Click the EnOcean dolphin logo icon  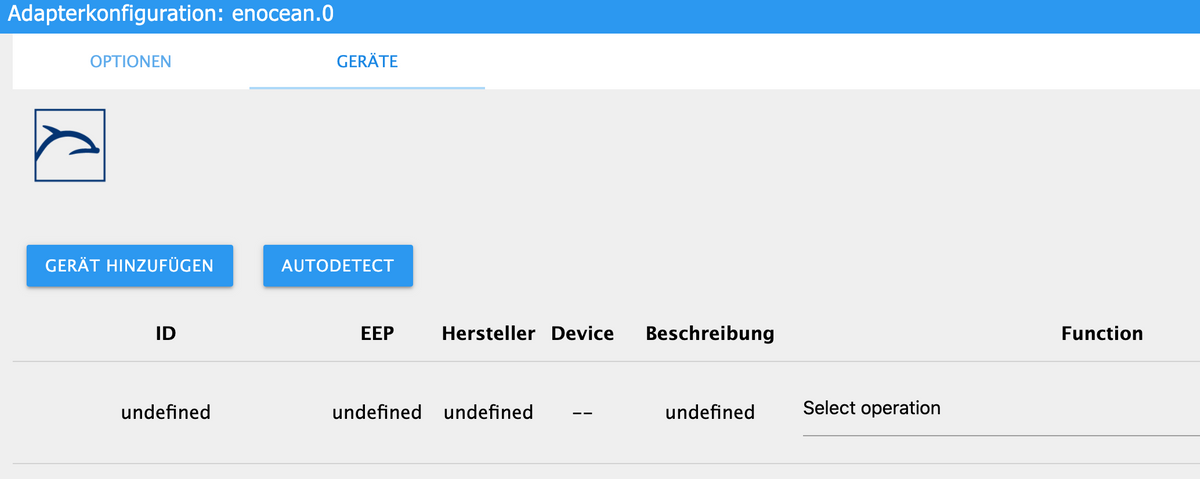tap(70, 145)
